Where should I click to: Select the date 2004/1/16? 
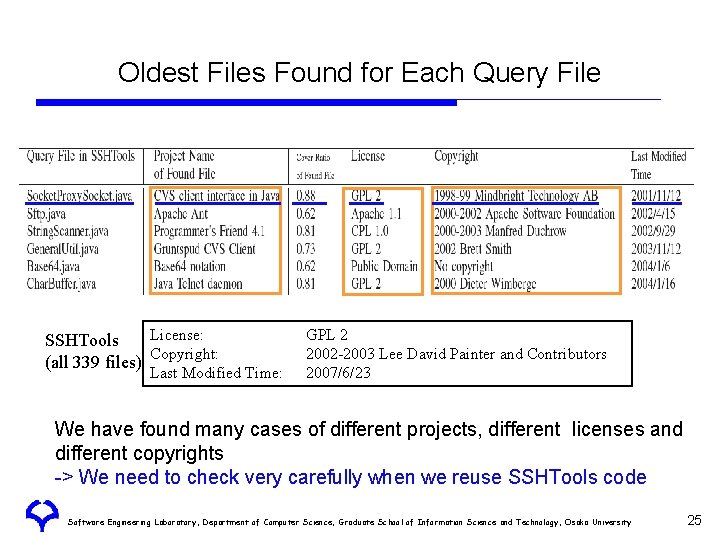click(653, 284)
